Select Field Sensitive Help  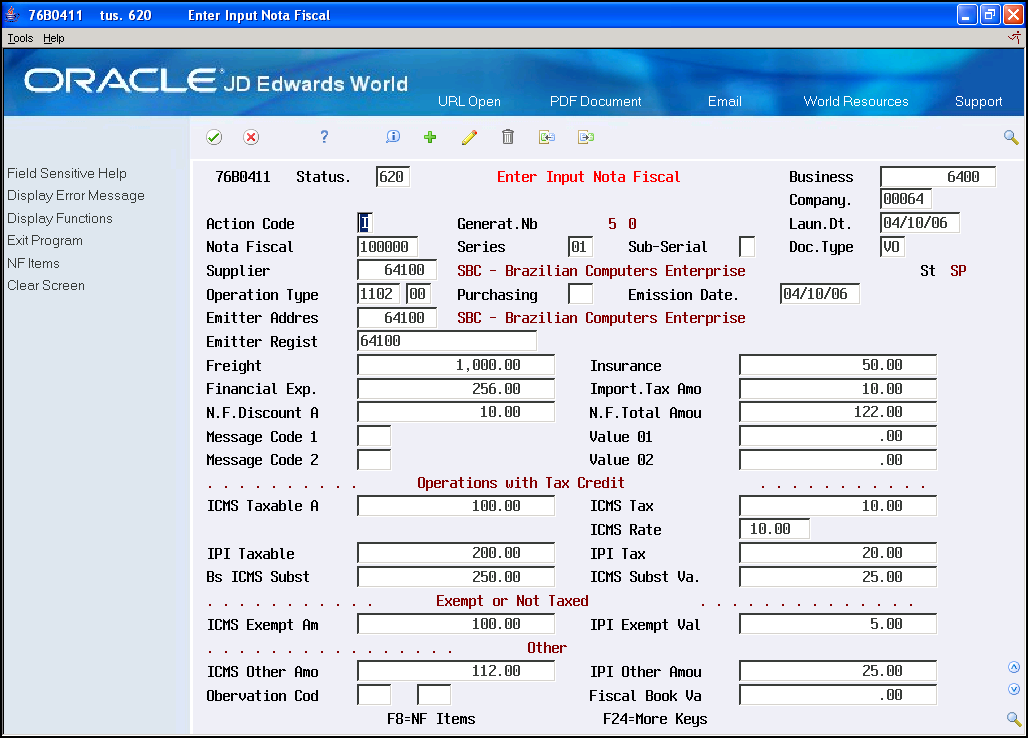coord(67,174)
